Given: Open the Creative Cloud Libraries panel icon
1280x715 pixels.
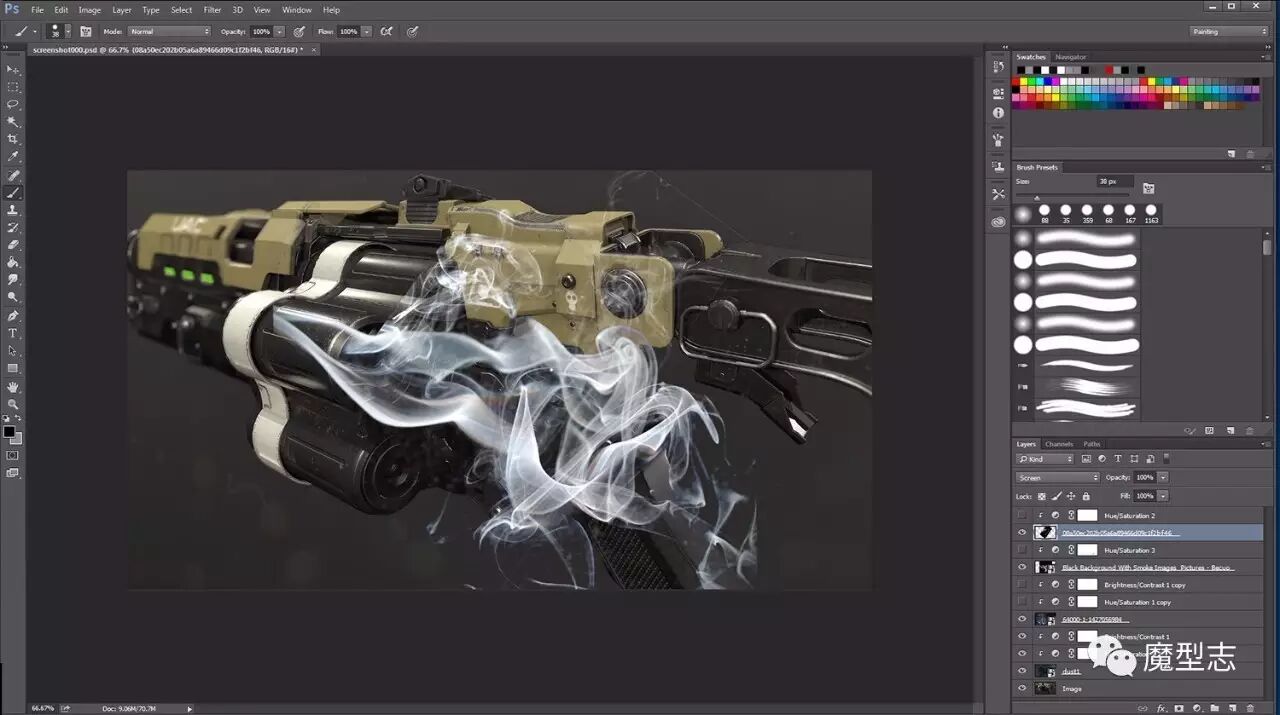Looking at the screenshot, I should [x=998, y=222].
